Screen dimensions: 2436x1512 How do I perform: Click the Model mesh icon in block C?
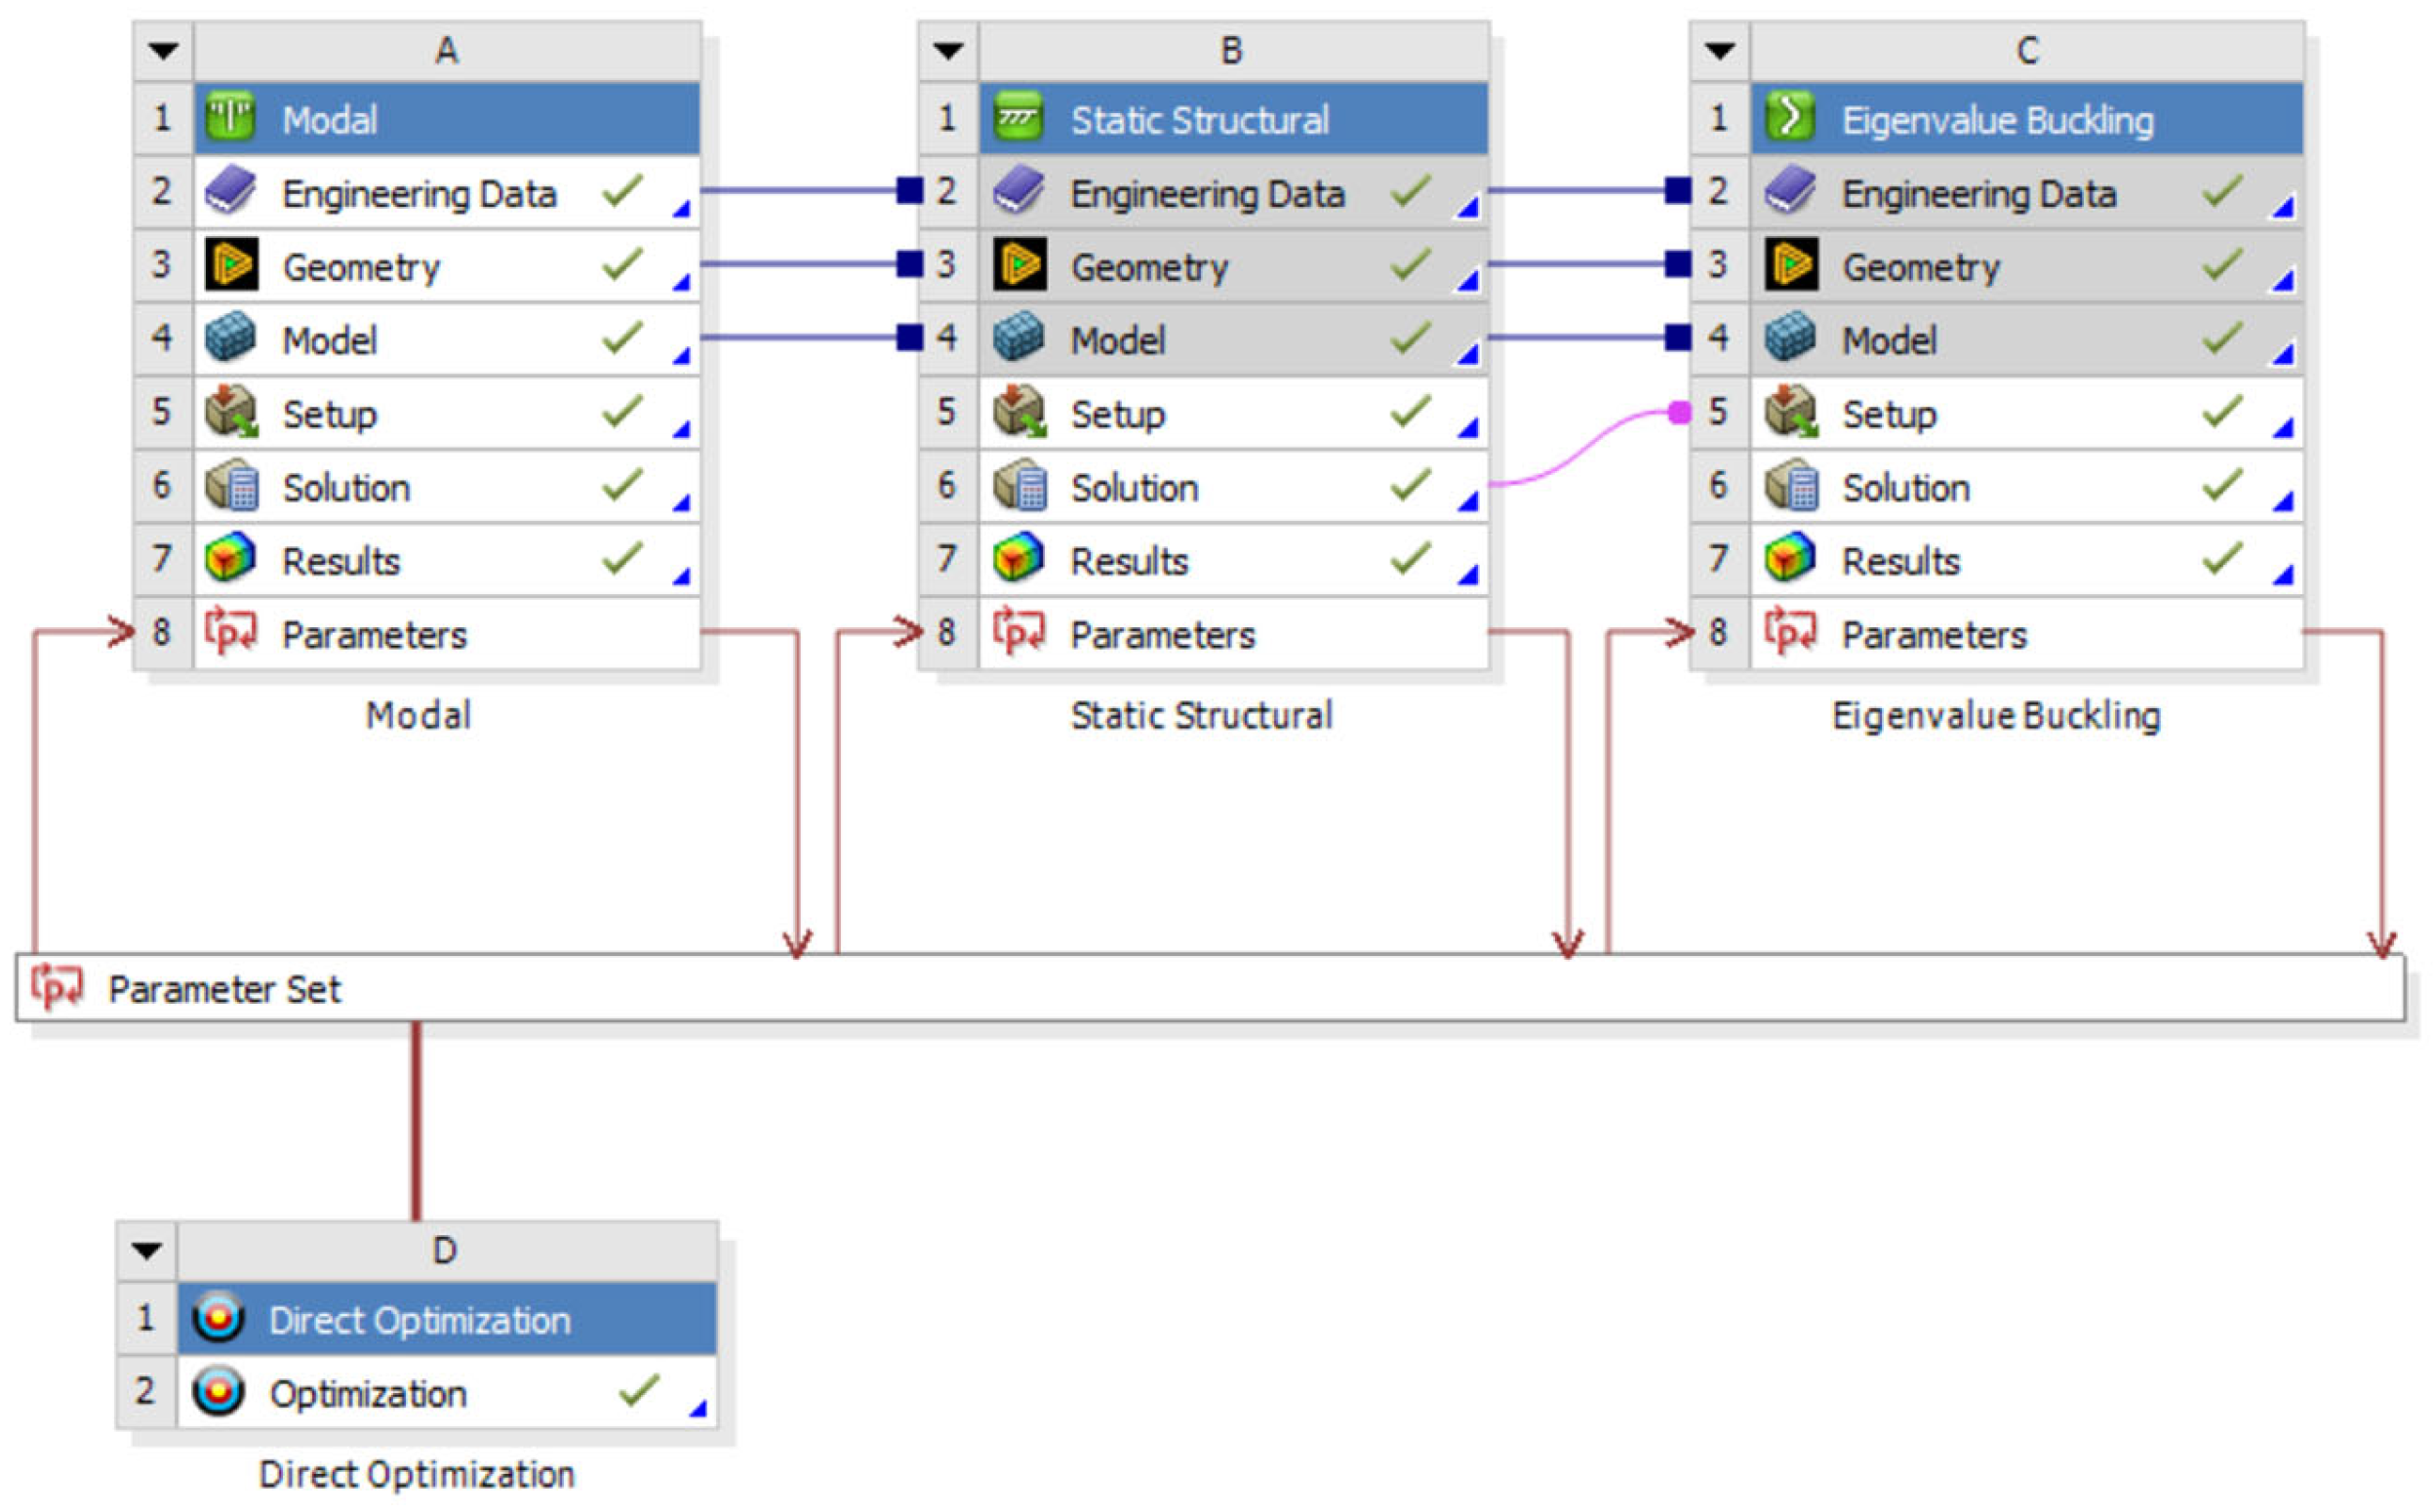[x=1790, y=339]
